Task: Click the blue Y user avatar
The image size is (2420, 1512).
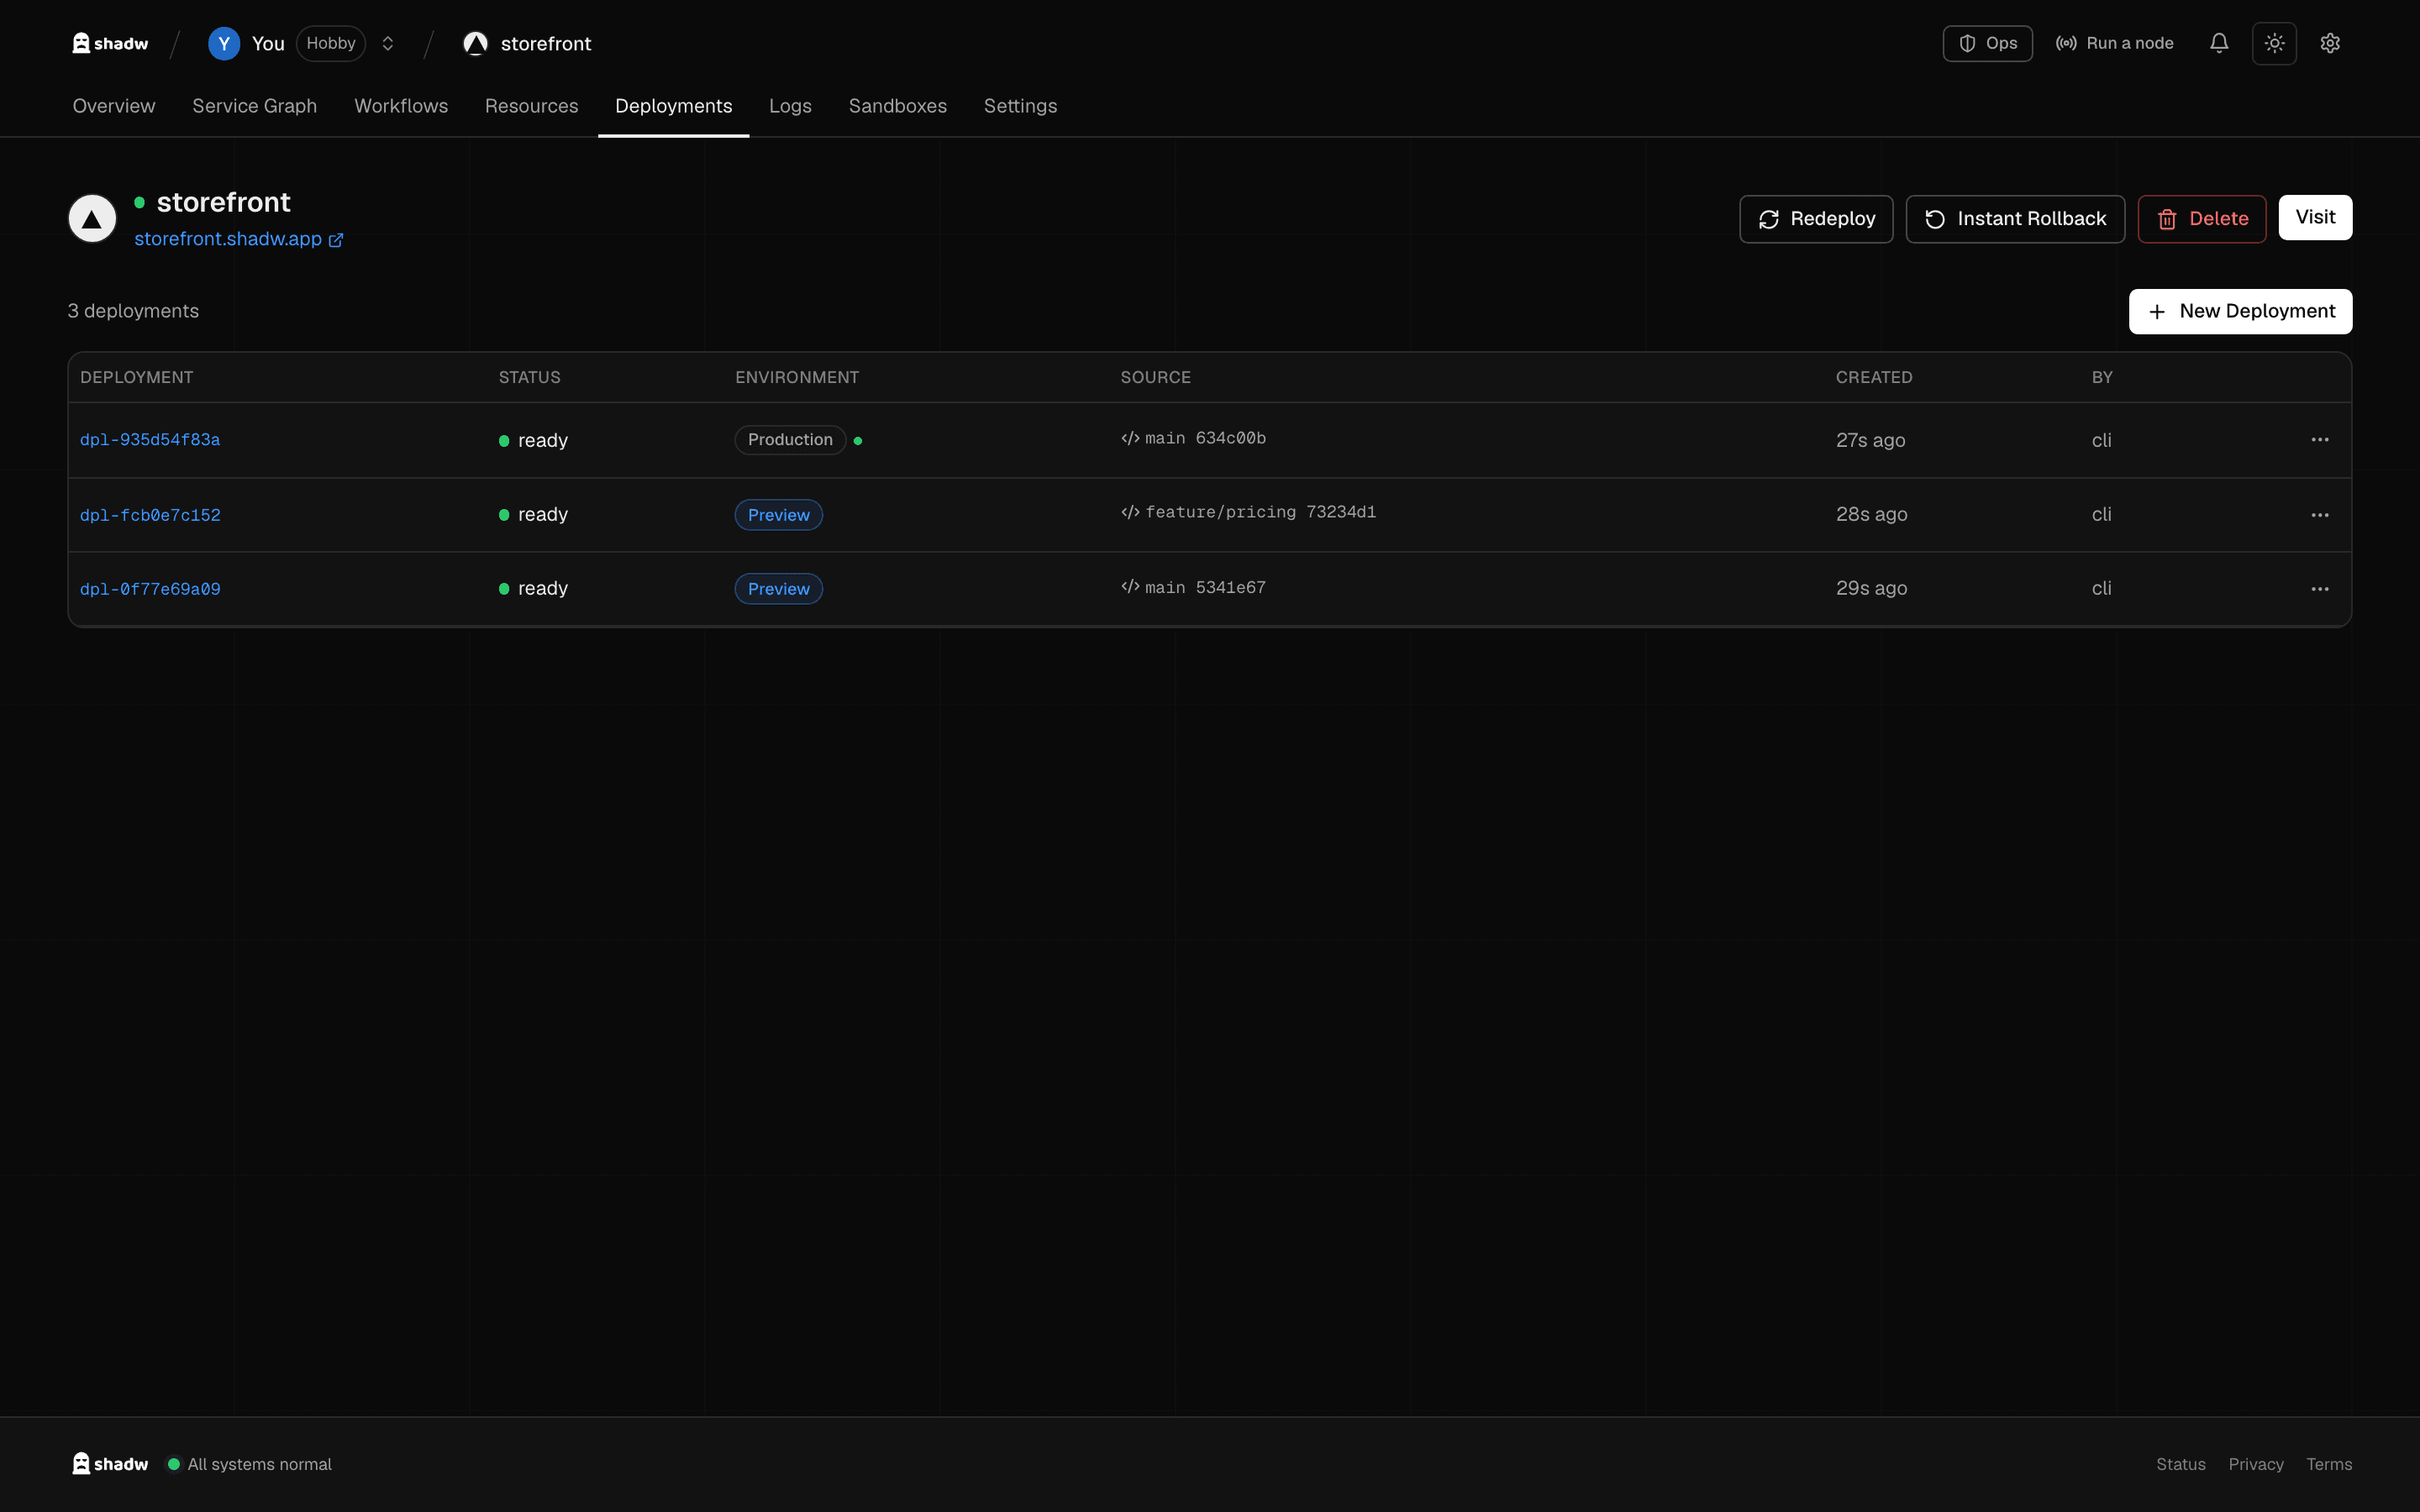Action: 224,43
